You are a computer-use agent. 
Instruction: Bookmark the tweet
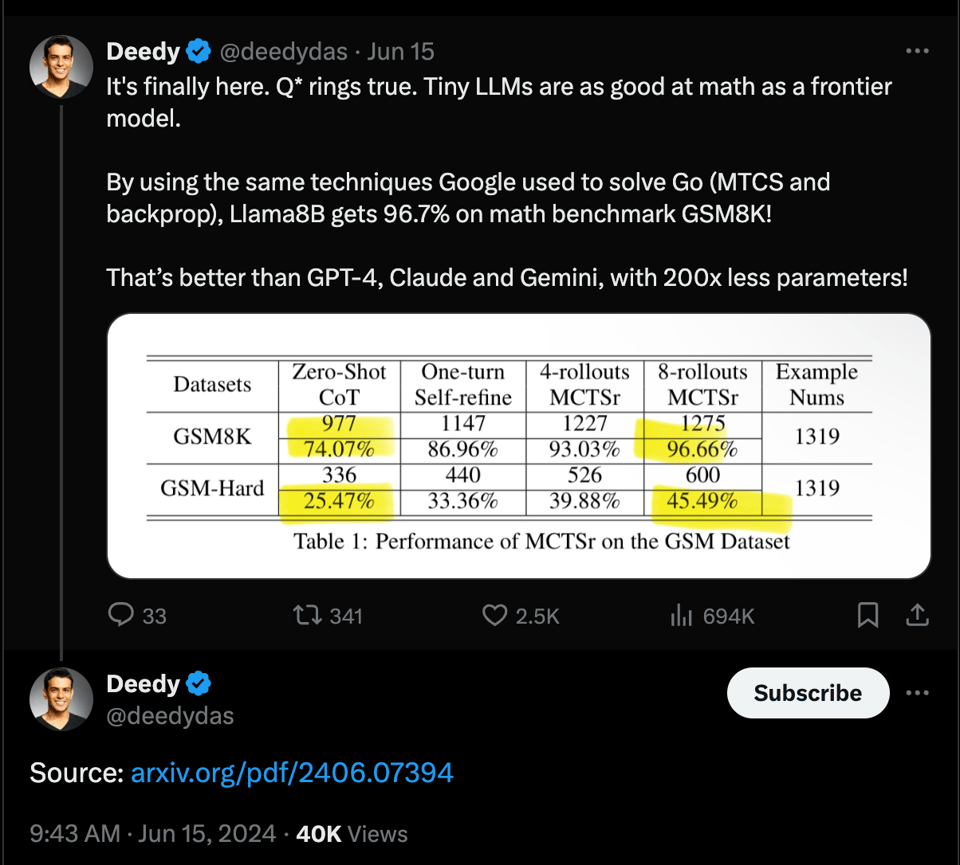tap(868, 616)
